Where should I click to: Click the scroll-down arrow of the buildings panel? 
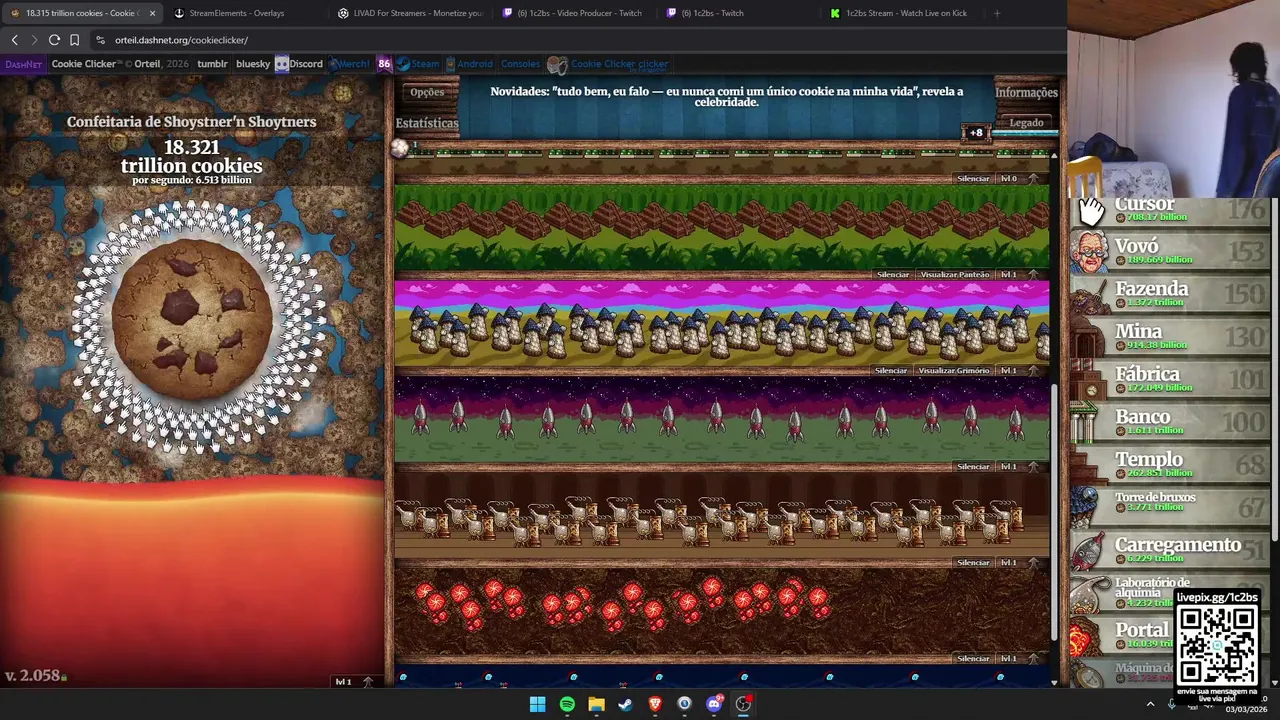click(x=1054, y=682)
